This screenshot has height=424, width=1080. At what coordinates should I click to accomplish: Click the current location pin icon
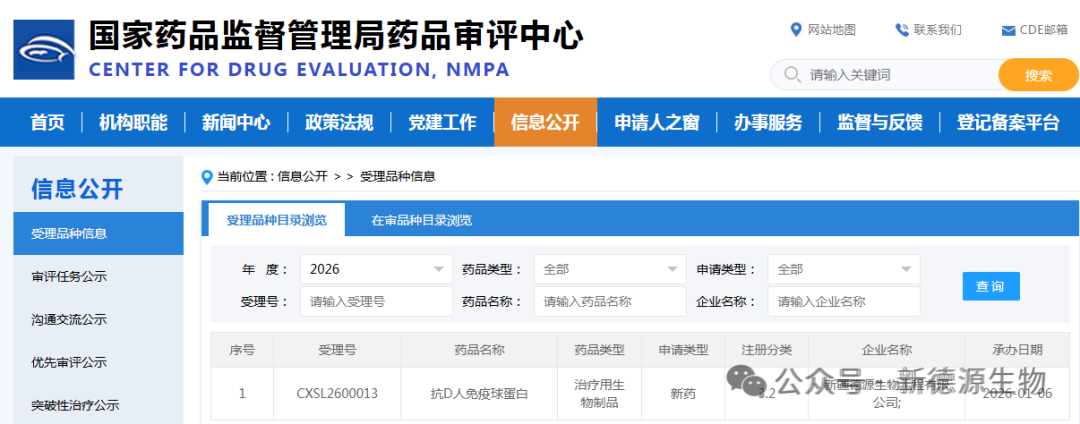[207, 177]
